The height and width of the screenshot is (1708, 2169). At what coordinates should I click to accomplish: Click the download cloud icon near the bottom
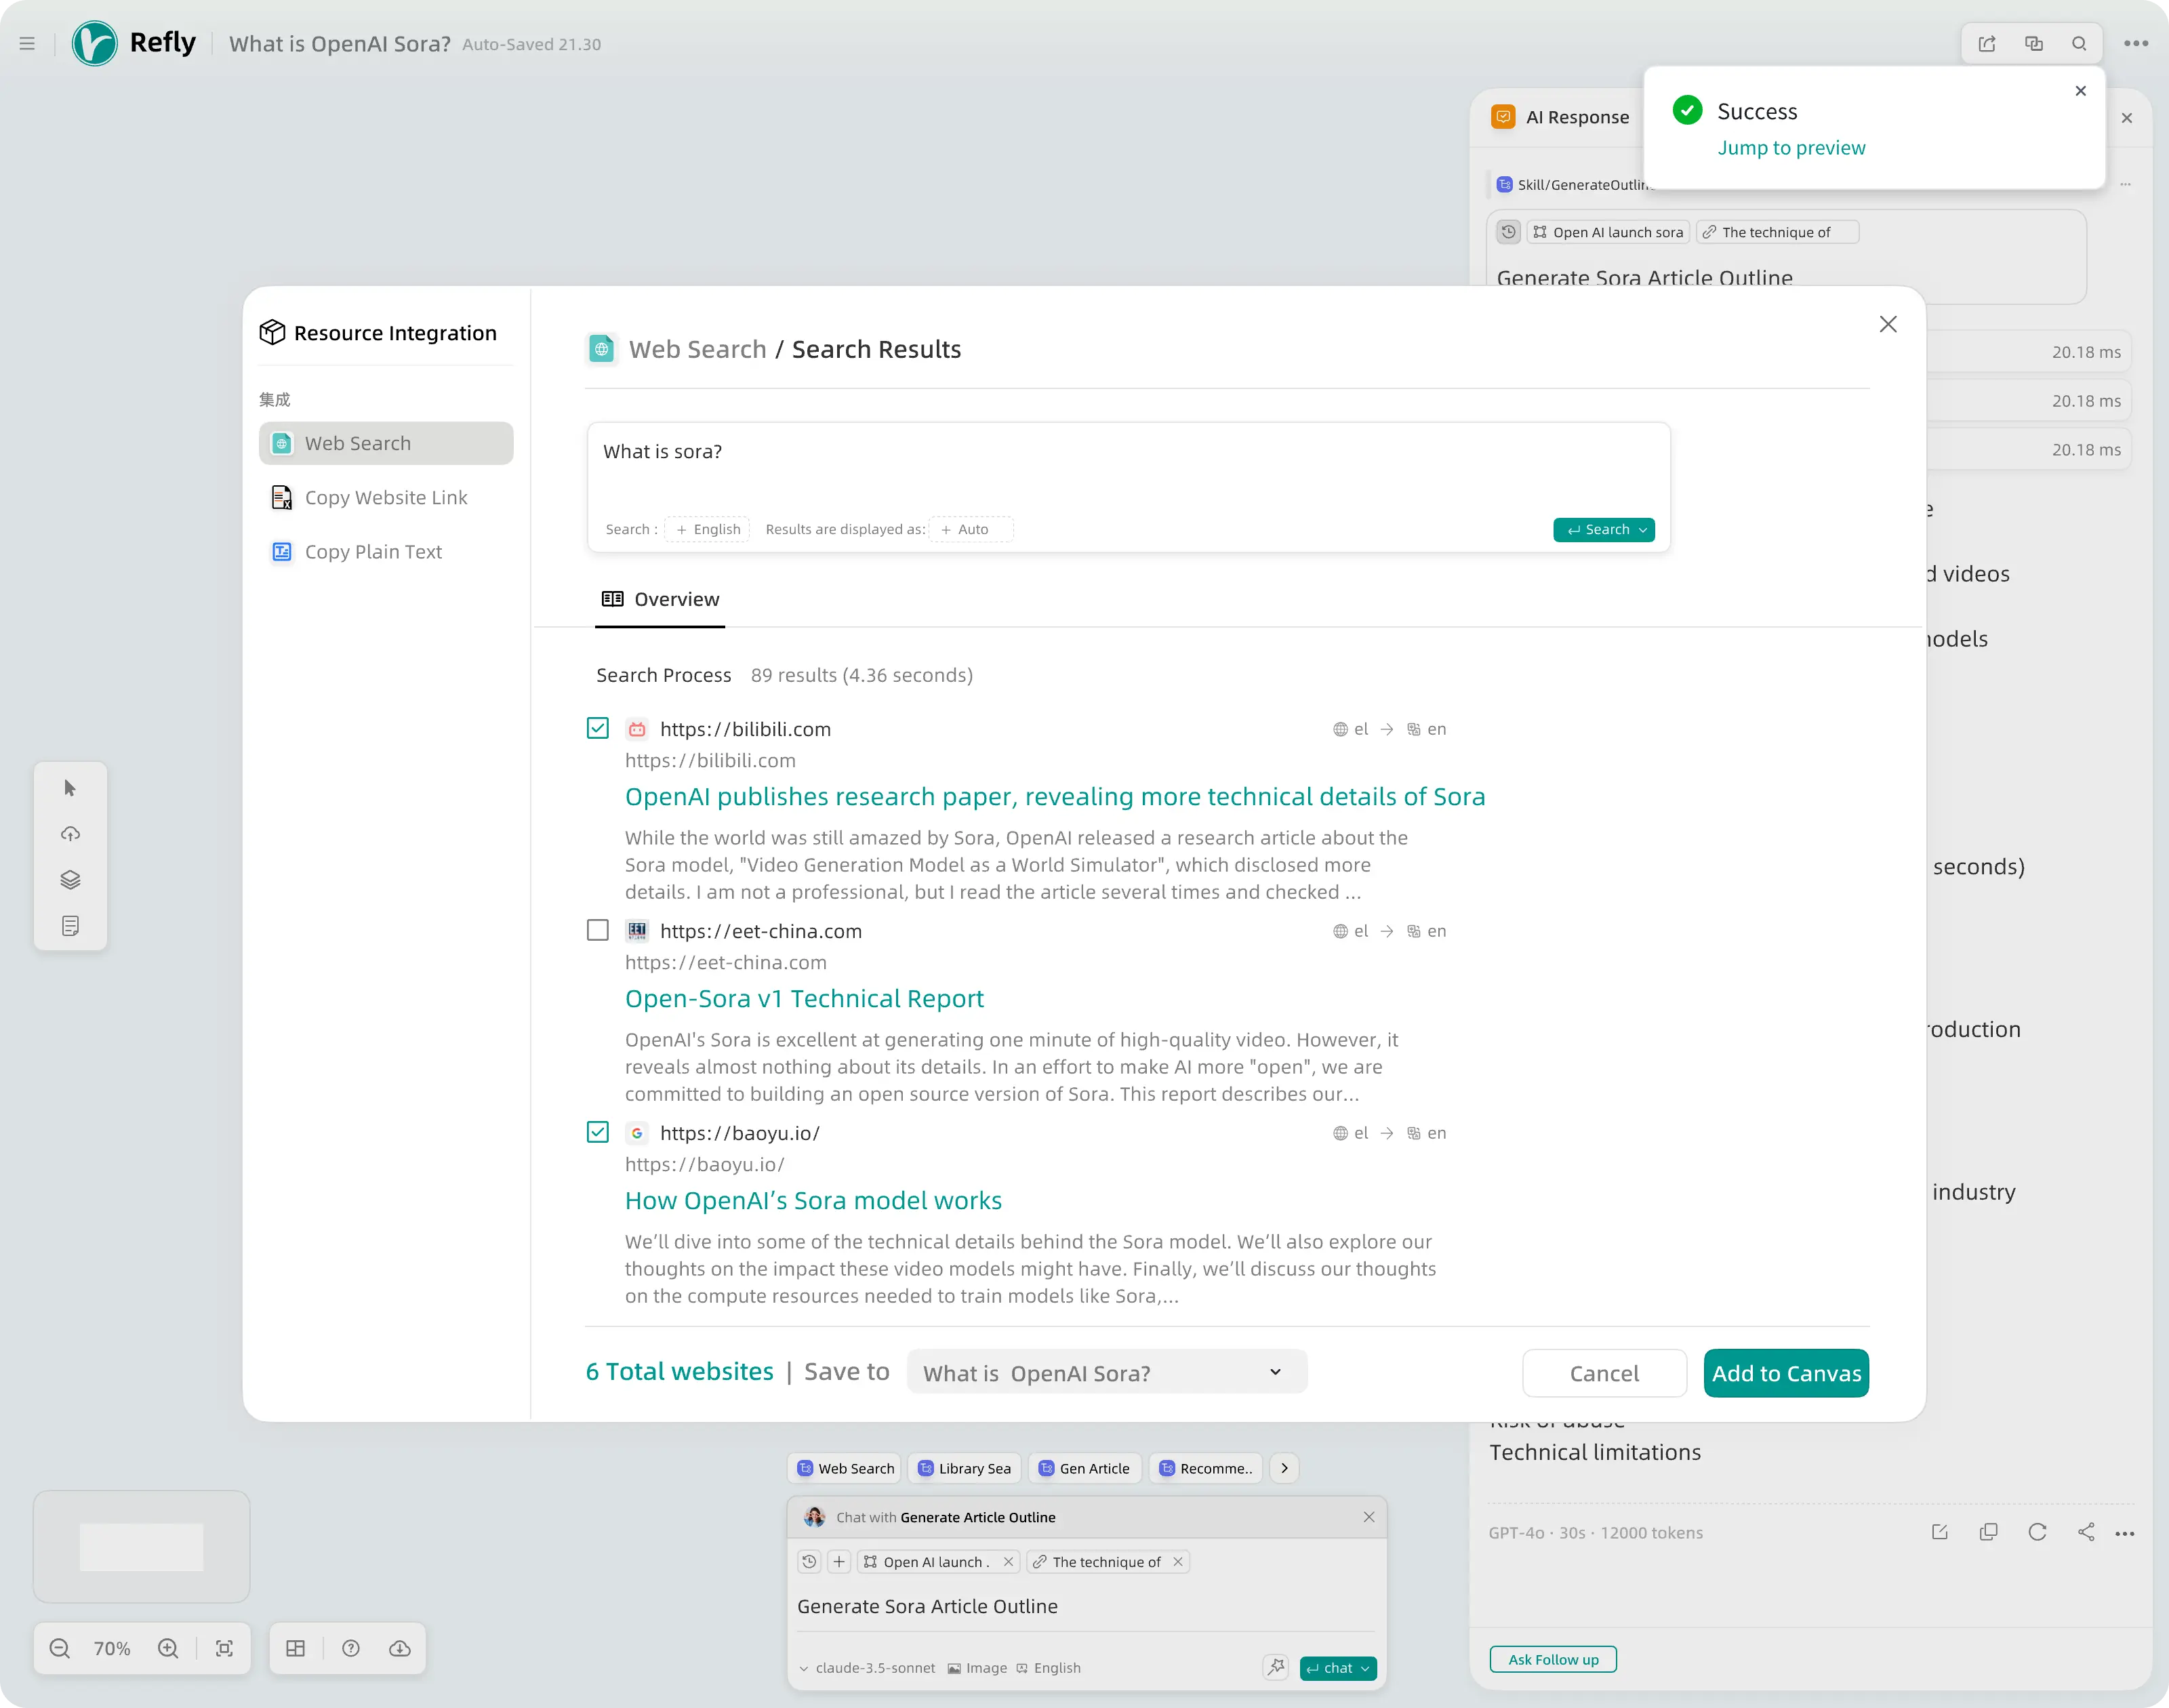point(399,1648)
